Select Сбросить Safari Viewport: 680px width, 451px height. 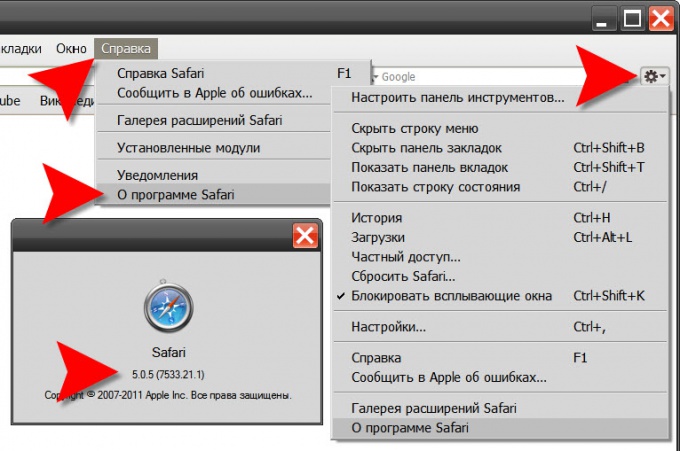coord(500,276)
